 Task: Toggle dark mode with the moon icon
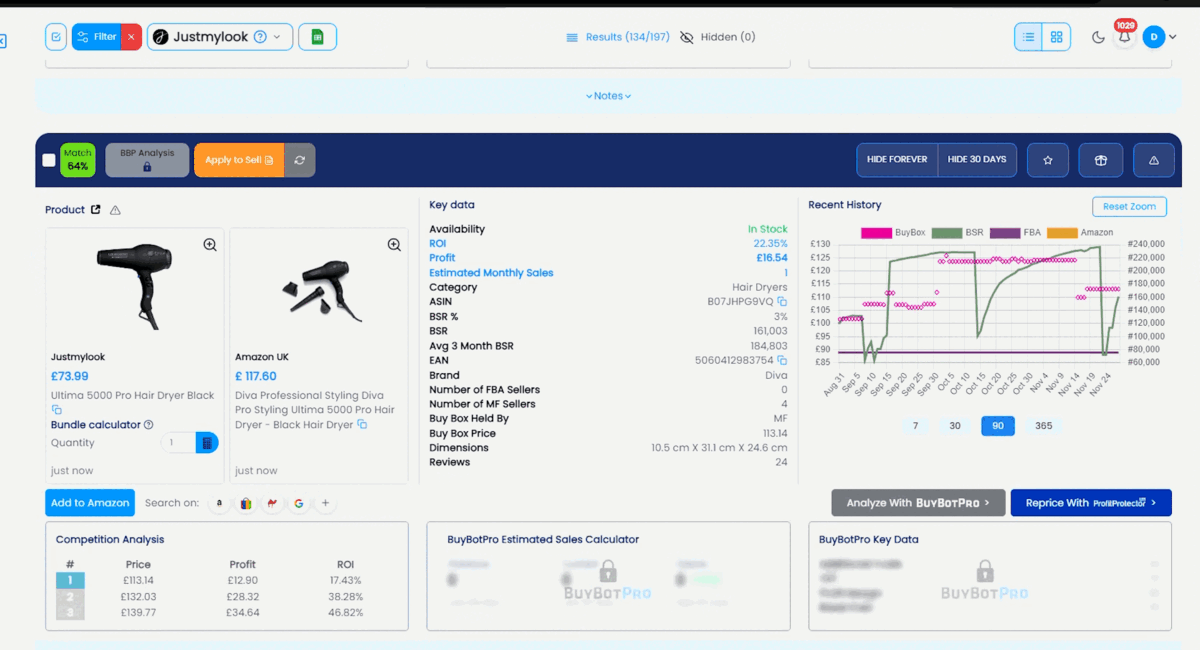pos(1098,38)
